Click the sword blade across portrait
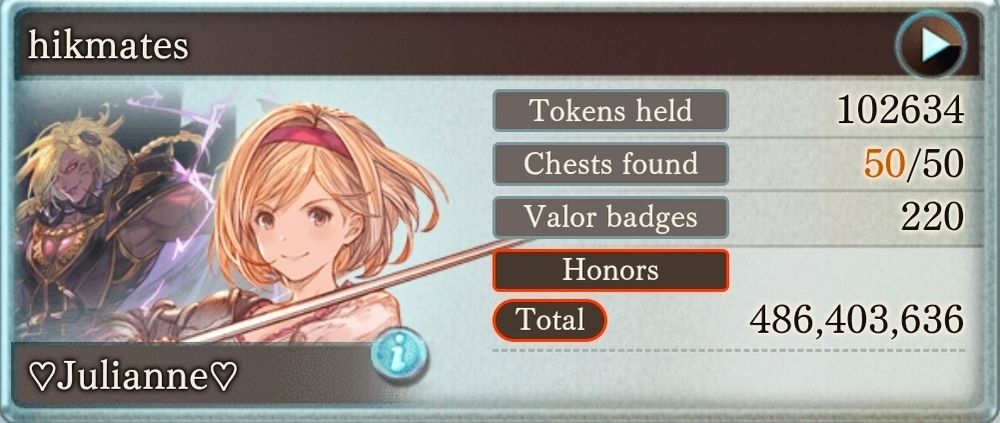The image size is (1000, 423). 357,288
